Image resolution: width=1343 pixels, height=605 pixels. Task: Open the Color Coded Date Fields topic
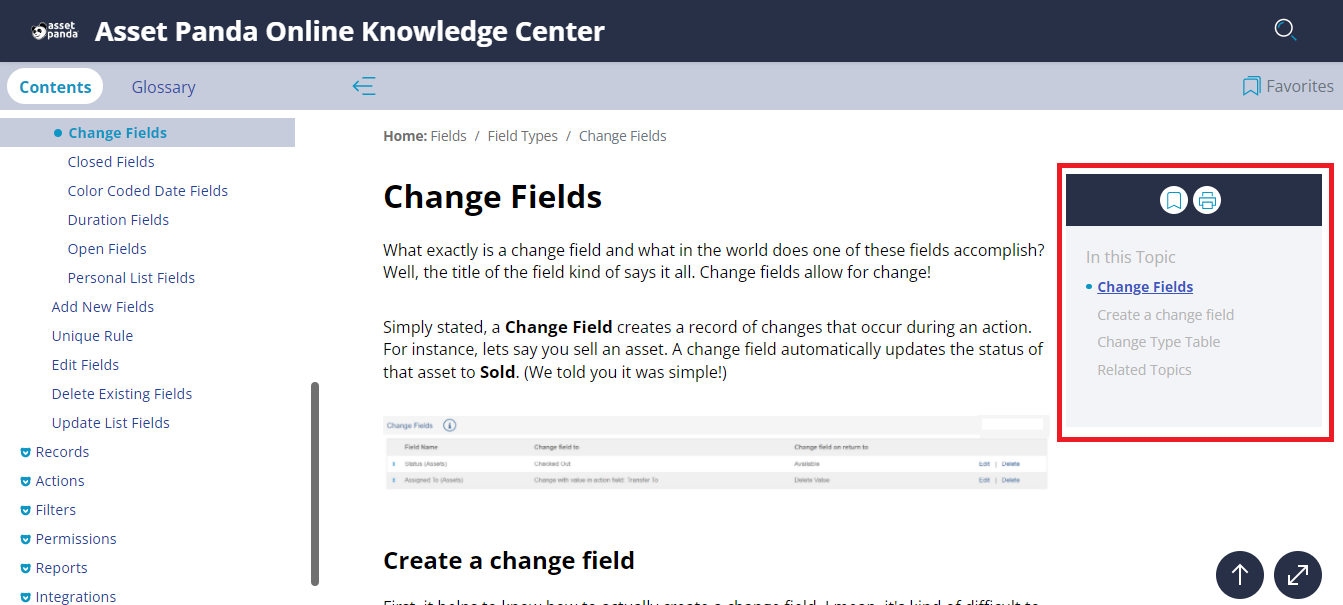tap(148, 191)
